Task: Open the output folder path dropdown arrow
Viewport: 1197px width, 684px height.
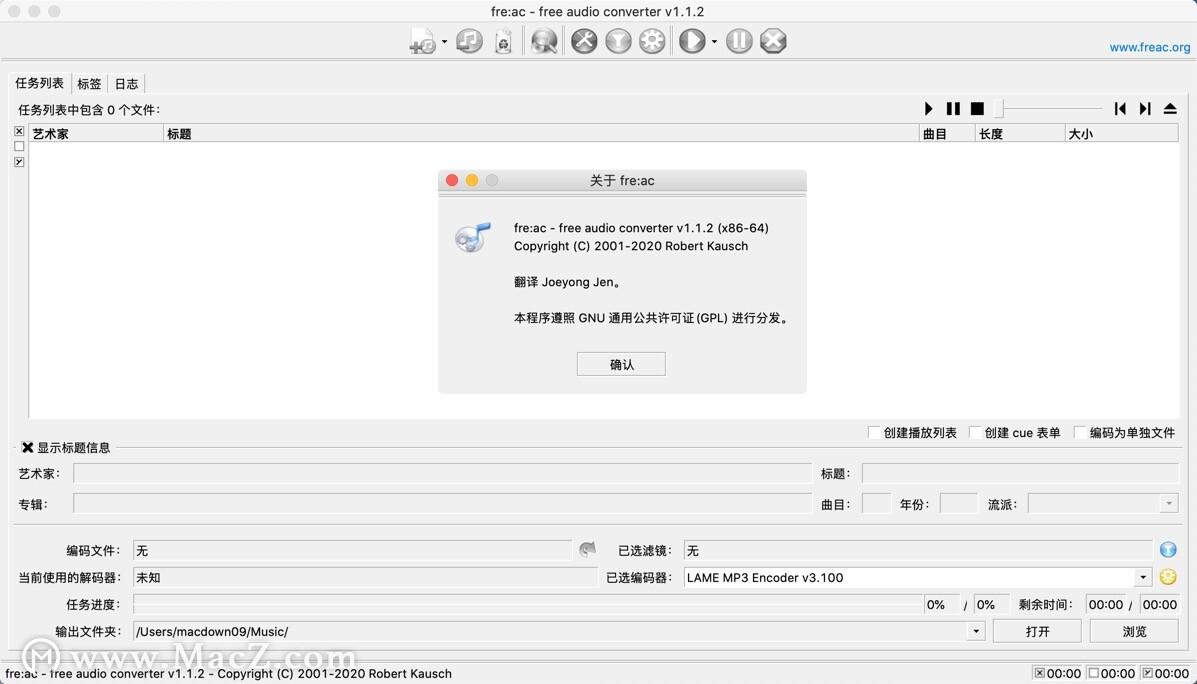Action: (x=976, y=632)
